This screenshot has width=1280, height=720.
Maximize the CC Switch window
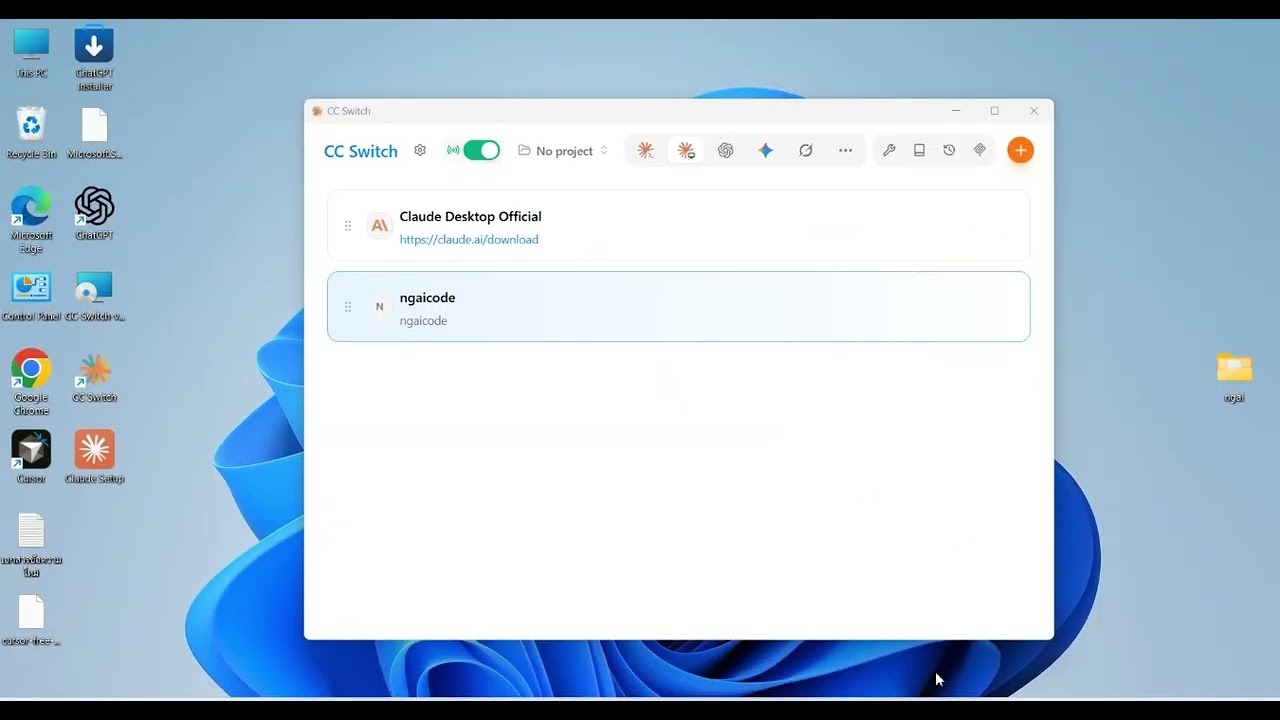995,111
